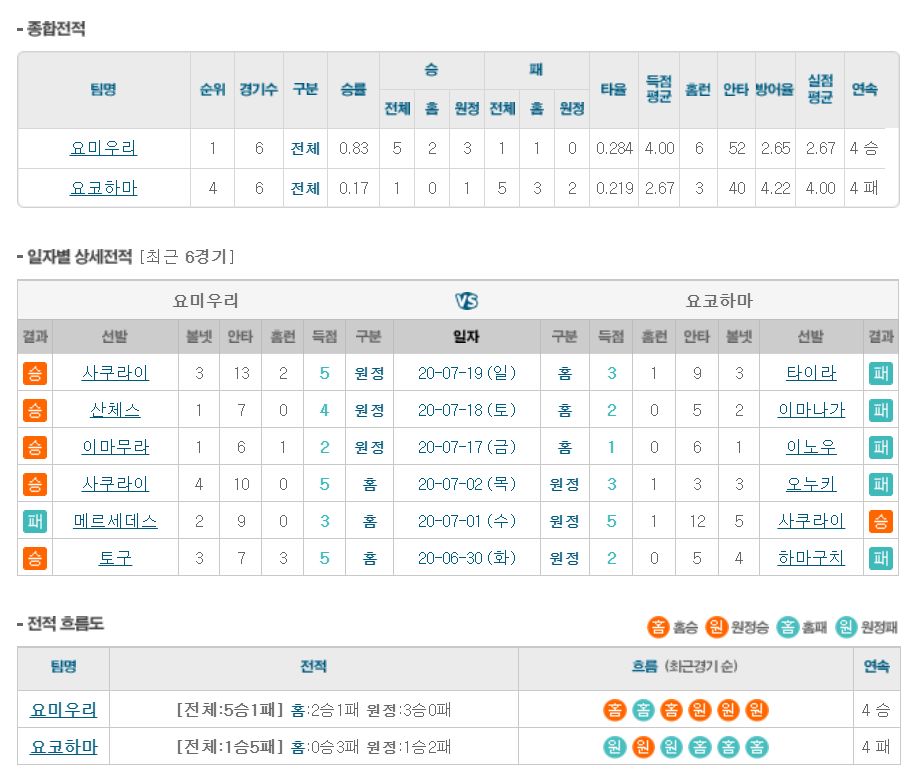Click the 방어율 column header
The image size is (920, 783).
[774, 90]
